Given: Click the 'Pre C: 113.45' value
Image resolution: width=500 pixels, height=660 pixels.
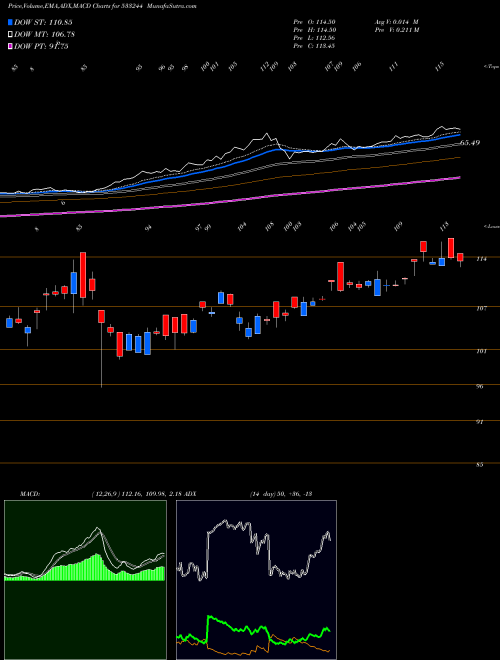Looking at the screenshot, I should [314, 46].
